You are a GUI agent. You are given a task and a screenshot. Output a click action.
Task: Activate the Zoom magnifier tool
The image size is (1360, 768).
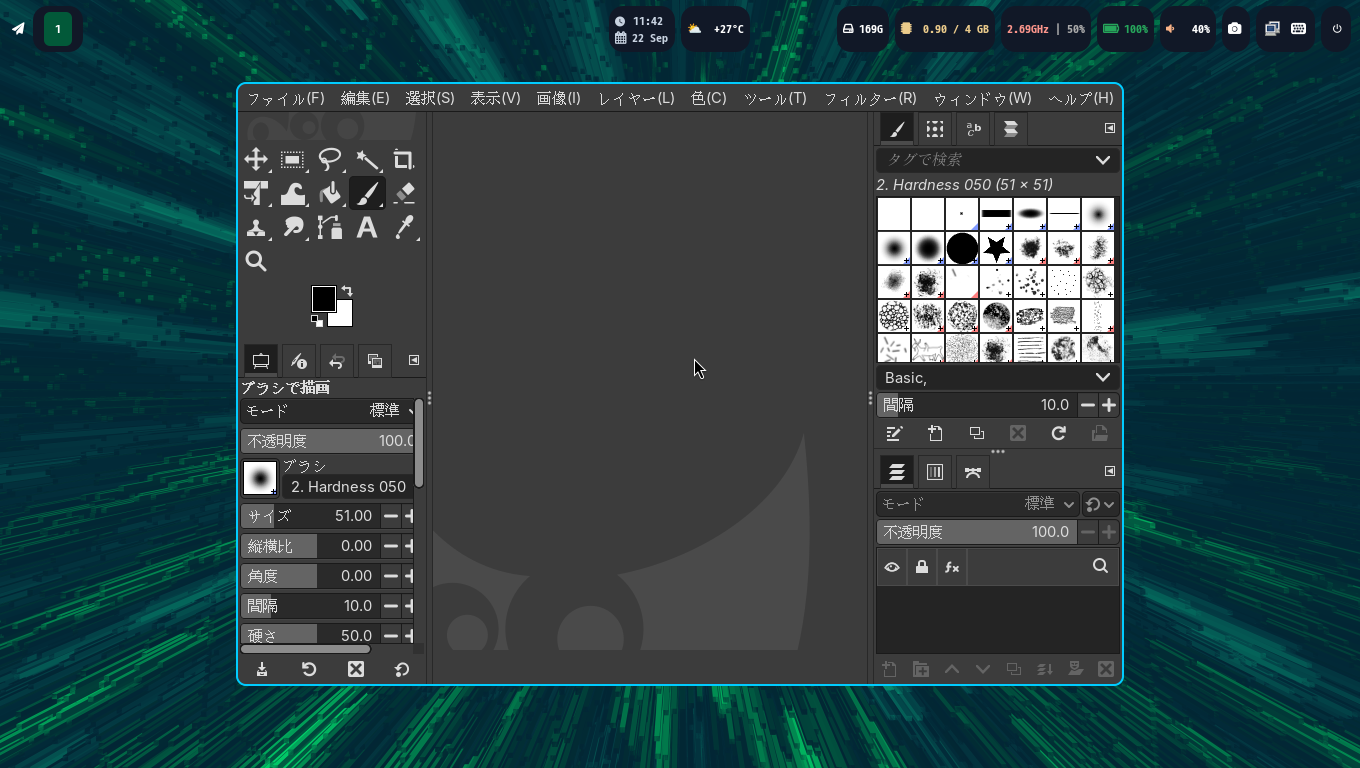[256, 261]
